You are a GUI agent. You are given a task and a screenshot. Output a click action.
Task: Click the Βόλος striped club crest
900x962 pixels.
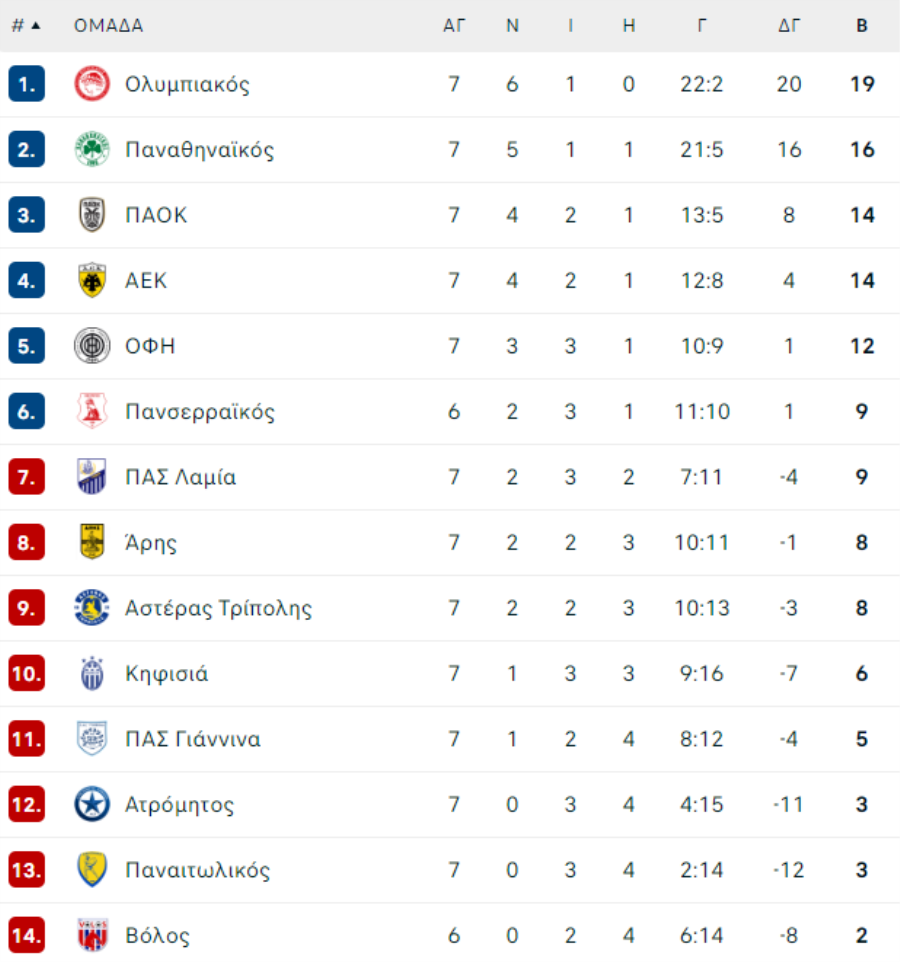pos(92,936)
